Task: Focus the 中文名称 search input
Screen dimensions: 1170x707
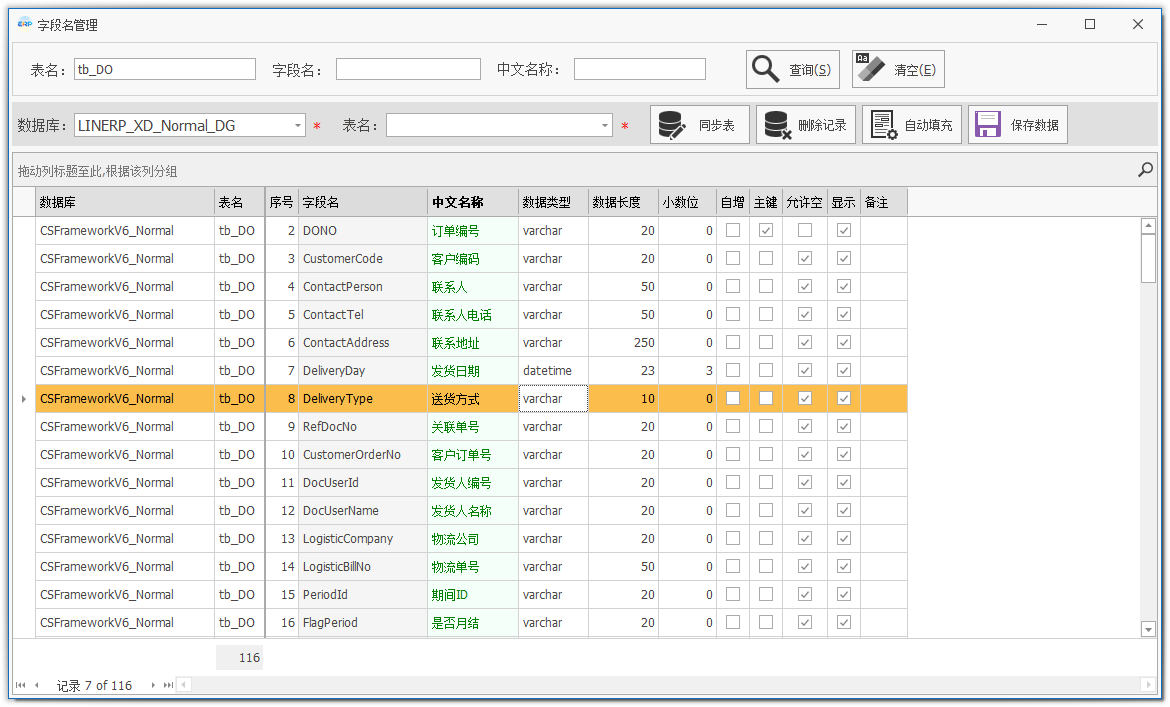Action: coord(639,69)
